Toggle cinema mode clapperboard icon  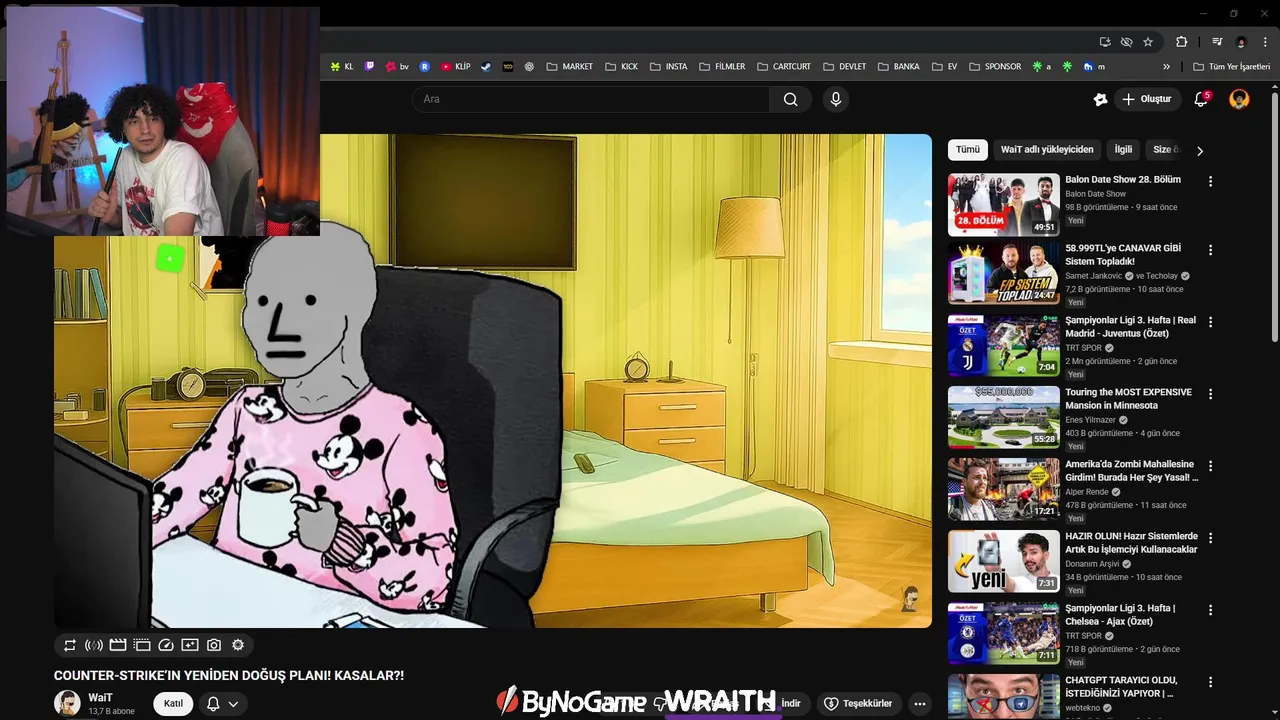(x=118, y=645)
